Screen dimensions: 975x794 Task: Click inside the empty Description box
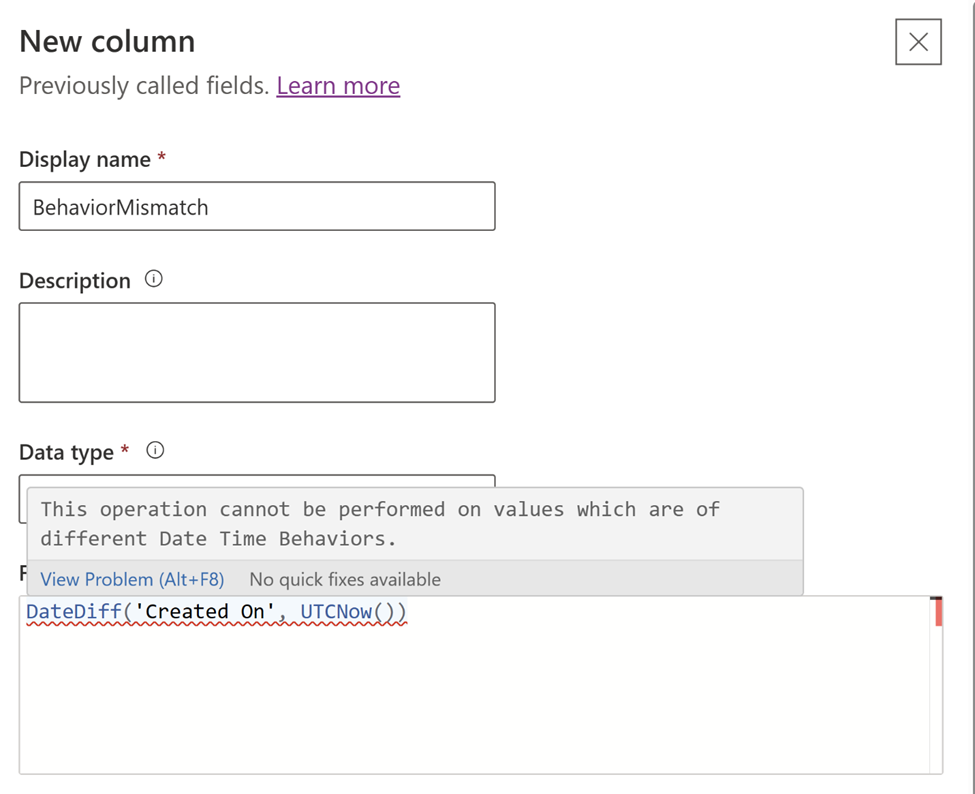tap(257, 352)
